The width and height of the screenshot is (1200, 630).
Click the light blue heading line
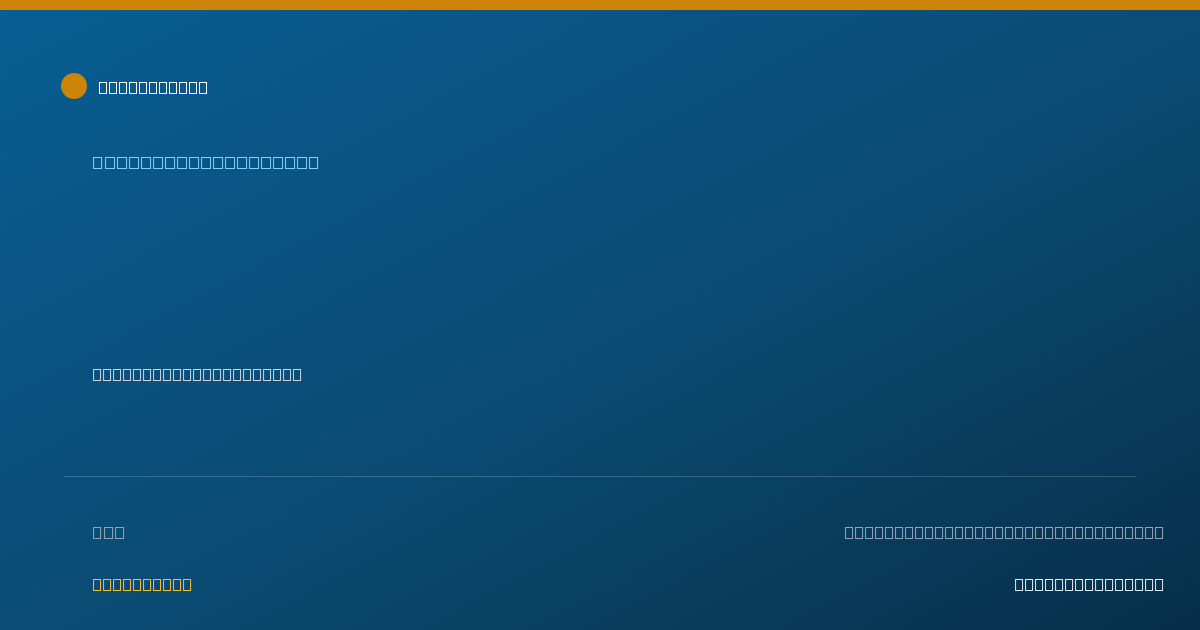tap(206, 162)
